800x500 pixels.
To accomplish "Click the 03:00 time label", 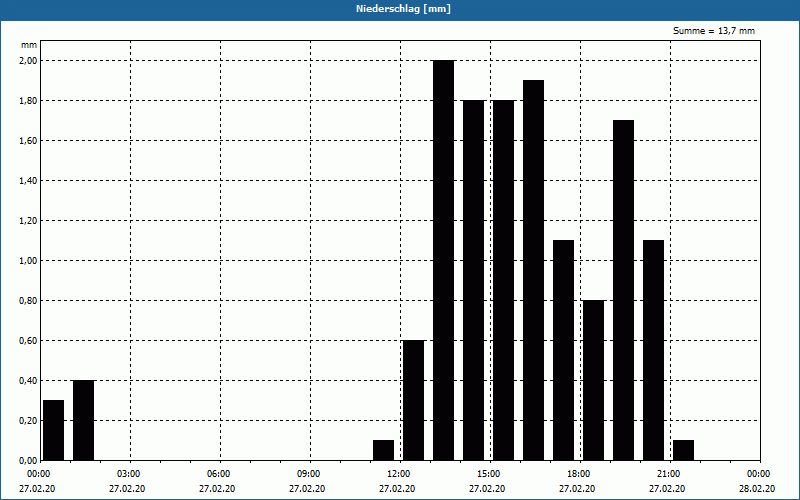I will coord(130,474).
